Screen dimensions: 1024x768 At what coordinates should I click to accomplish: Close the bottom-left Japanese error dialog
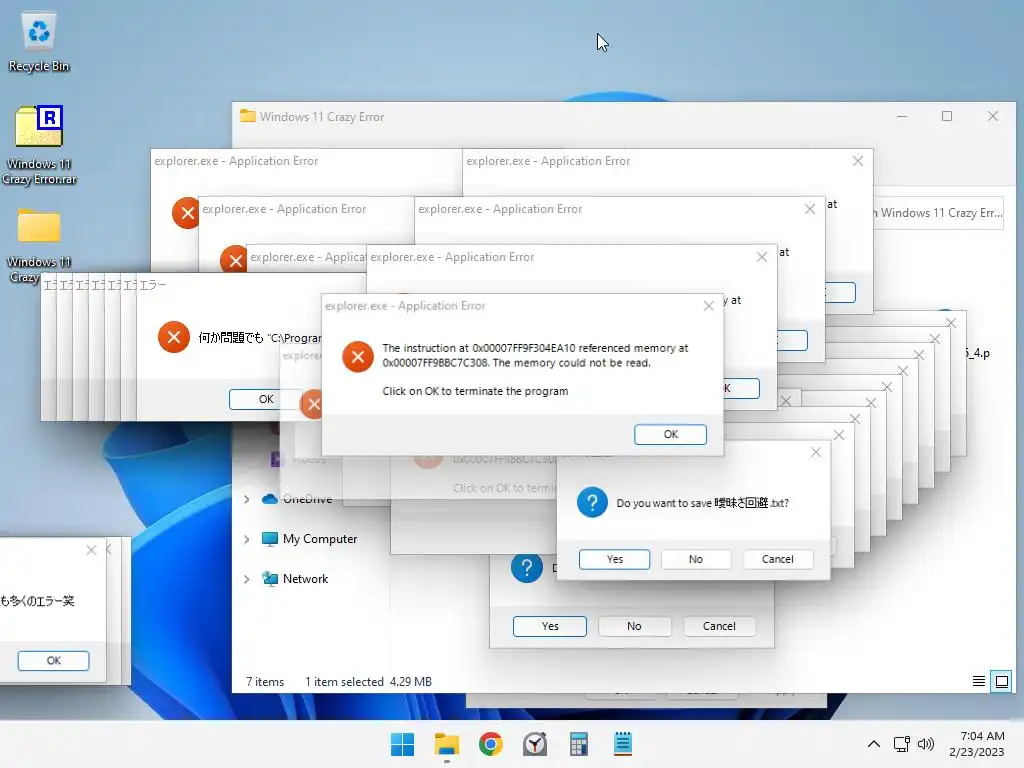click(x=91, y=550)
